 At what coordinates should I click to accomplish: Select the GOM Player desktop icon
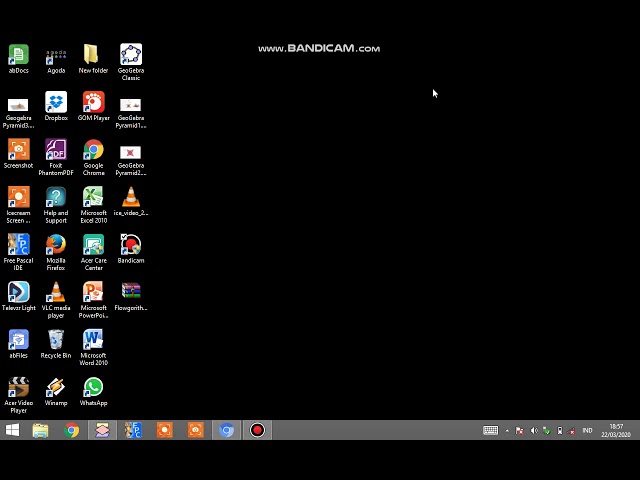pos(93,107)
